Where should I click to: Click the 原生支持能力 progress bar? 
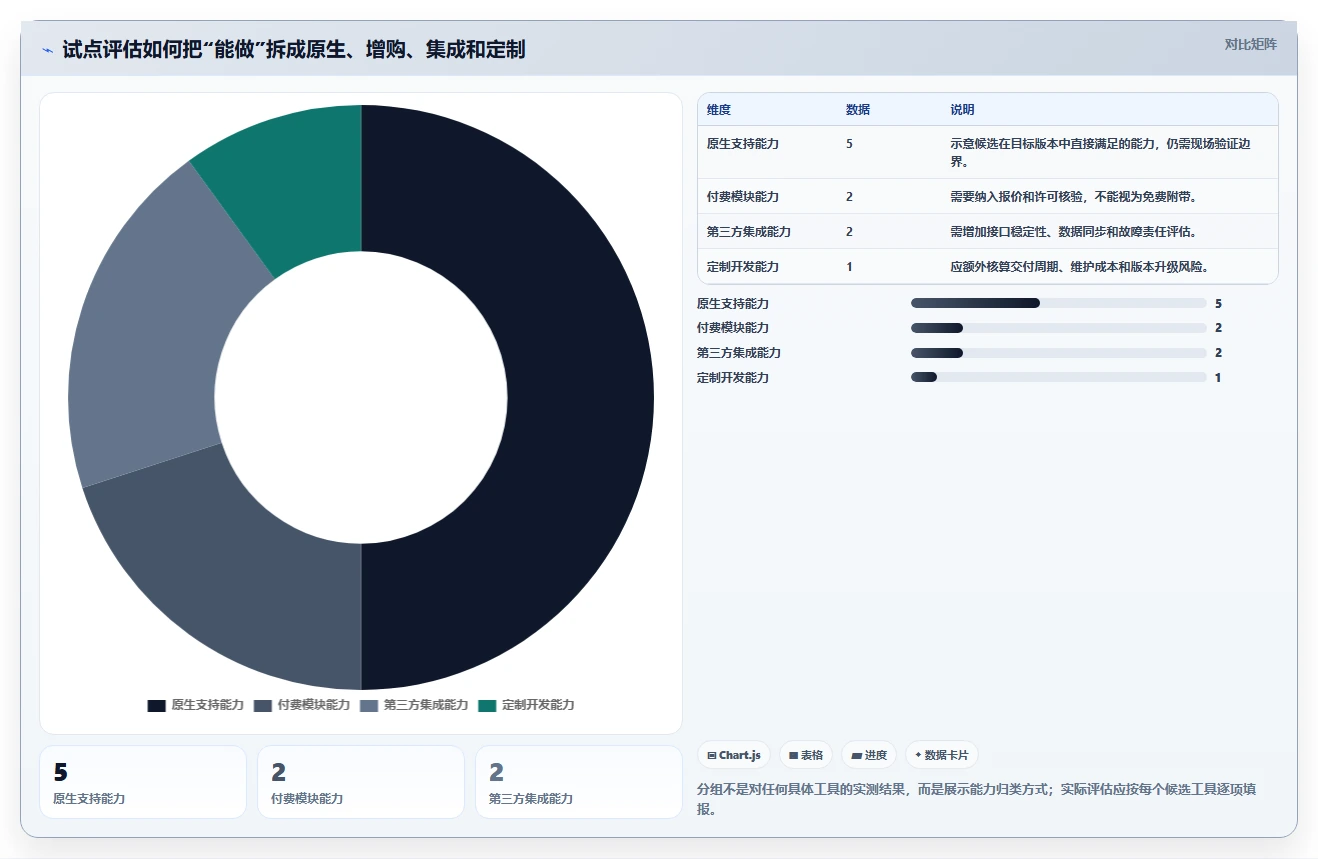[1059, 303]
